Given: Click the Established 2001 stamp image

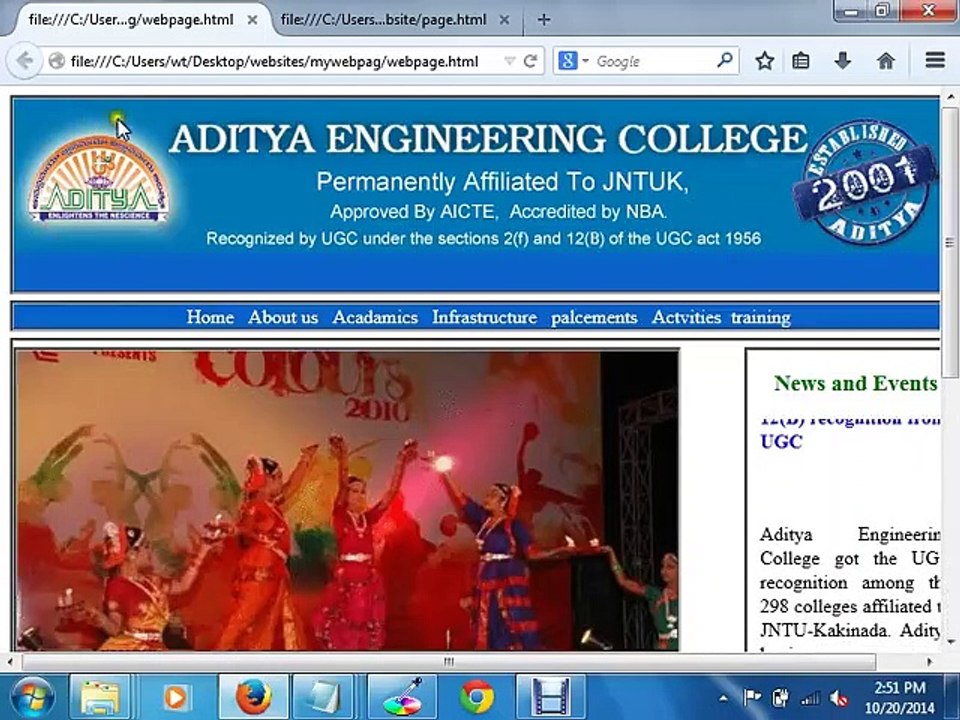Looking at the screenshot, I should [x=866, y=182].
